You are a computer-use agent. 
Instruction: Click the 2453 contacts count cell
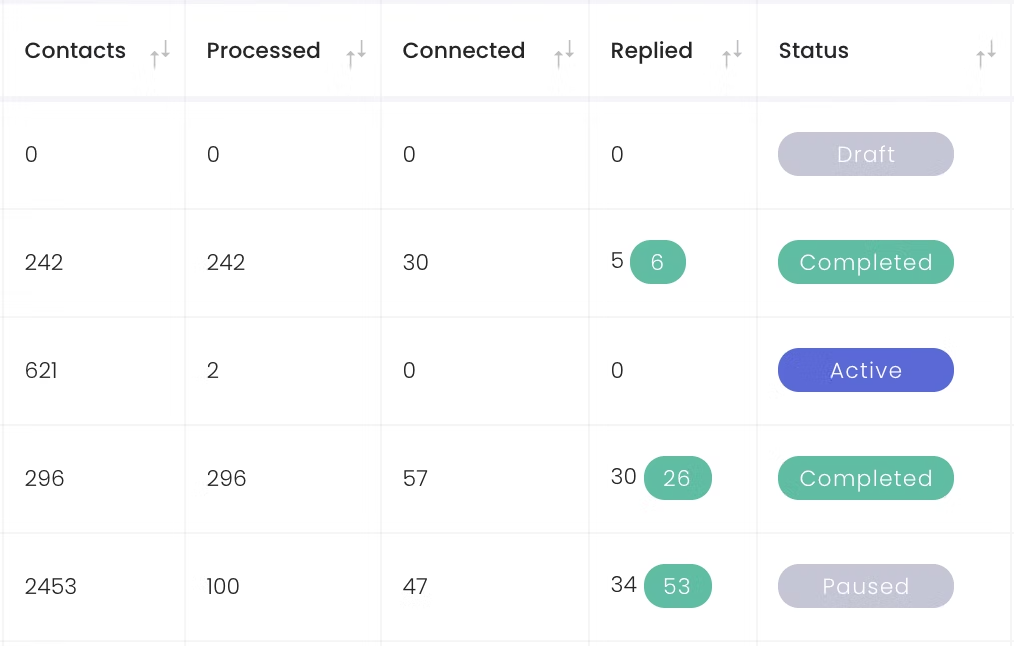[51, 586]
